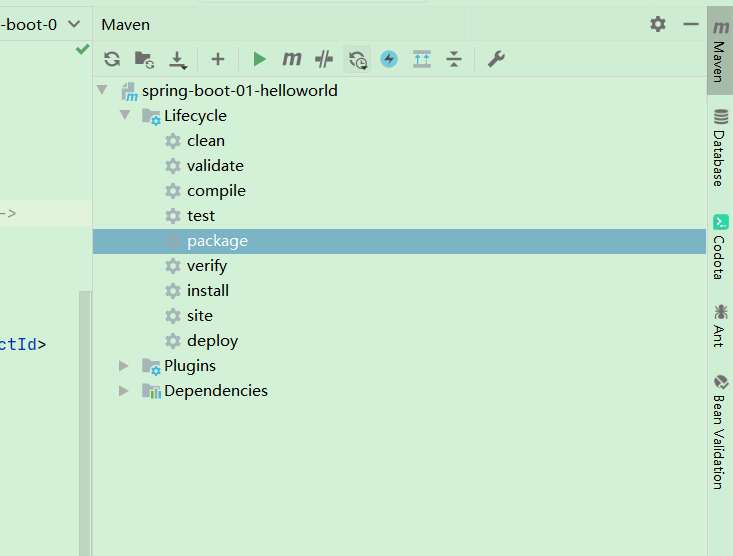Show dependencies diagram lightning icon
This screenshot has width=733, height=556.
pyautogui.click(x=389, y=59)
